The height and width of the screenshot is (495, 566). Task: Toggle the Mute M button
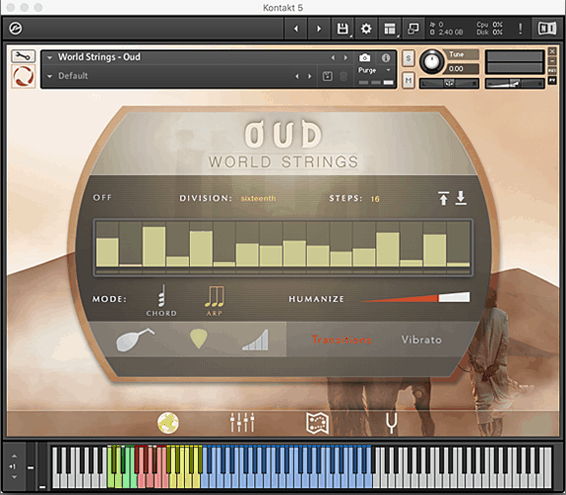408,80
